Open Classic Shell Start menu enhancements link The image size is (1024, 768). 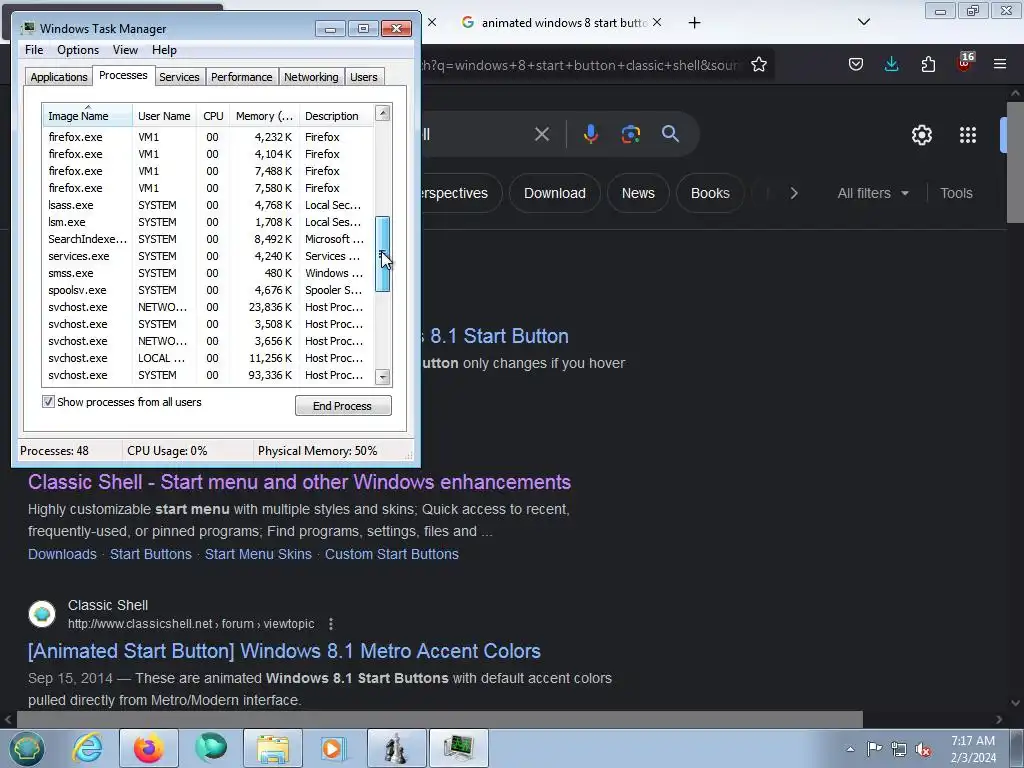[299, 482]
